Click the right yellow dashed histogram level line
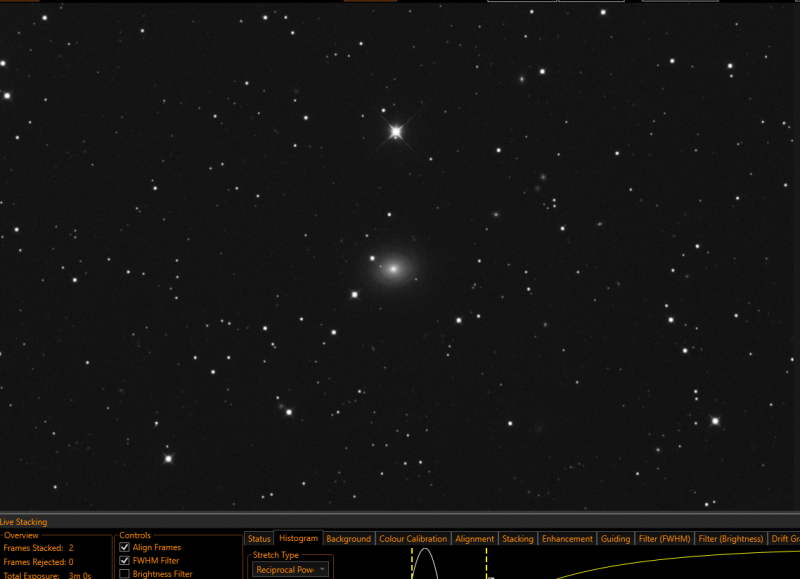 click(486, 563)
